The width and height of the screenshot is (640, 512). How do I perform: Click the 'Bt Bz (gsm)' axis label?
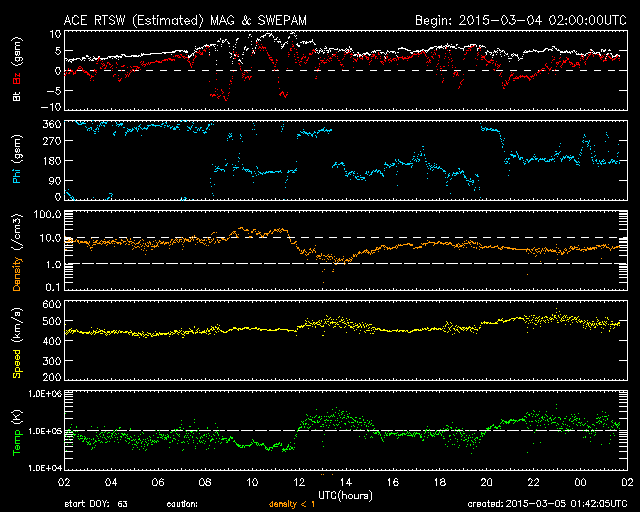coord(17,69)
